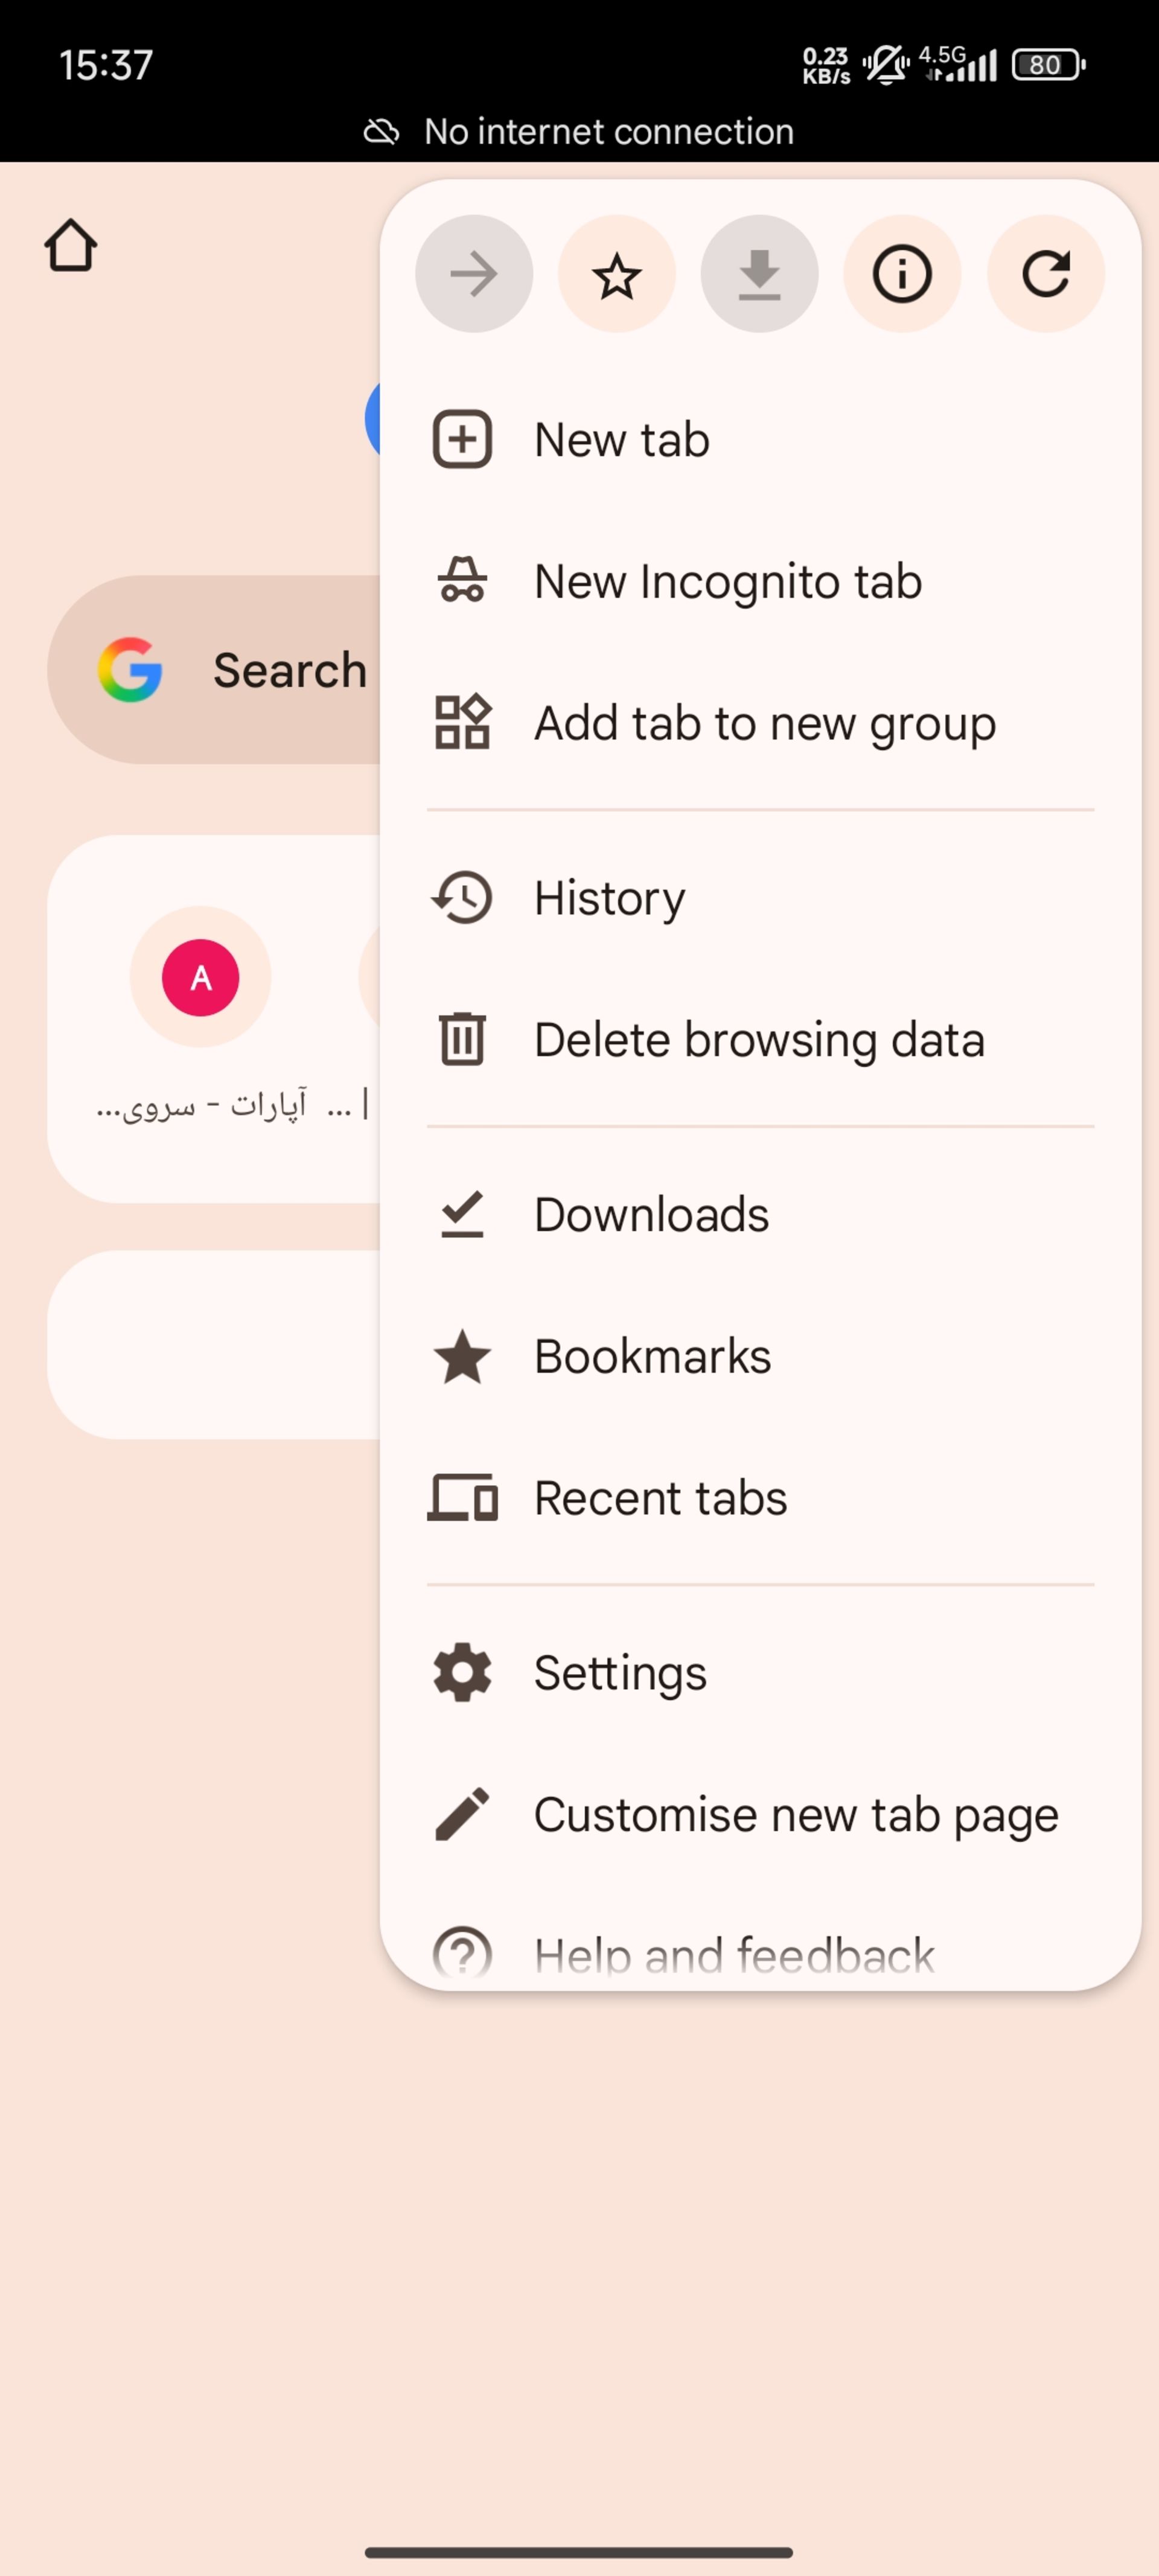The height and width of the screenshot is (2576, 1159).
Task: Tap the Delete browsing data trash icon
Action: tap(461, 1038)
